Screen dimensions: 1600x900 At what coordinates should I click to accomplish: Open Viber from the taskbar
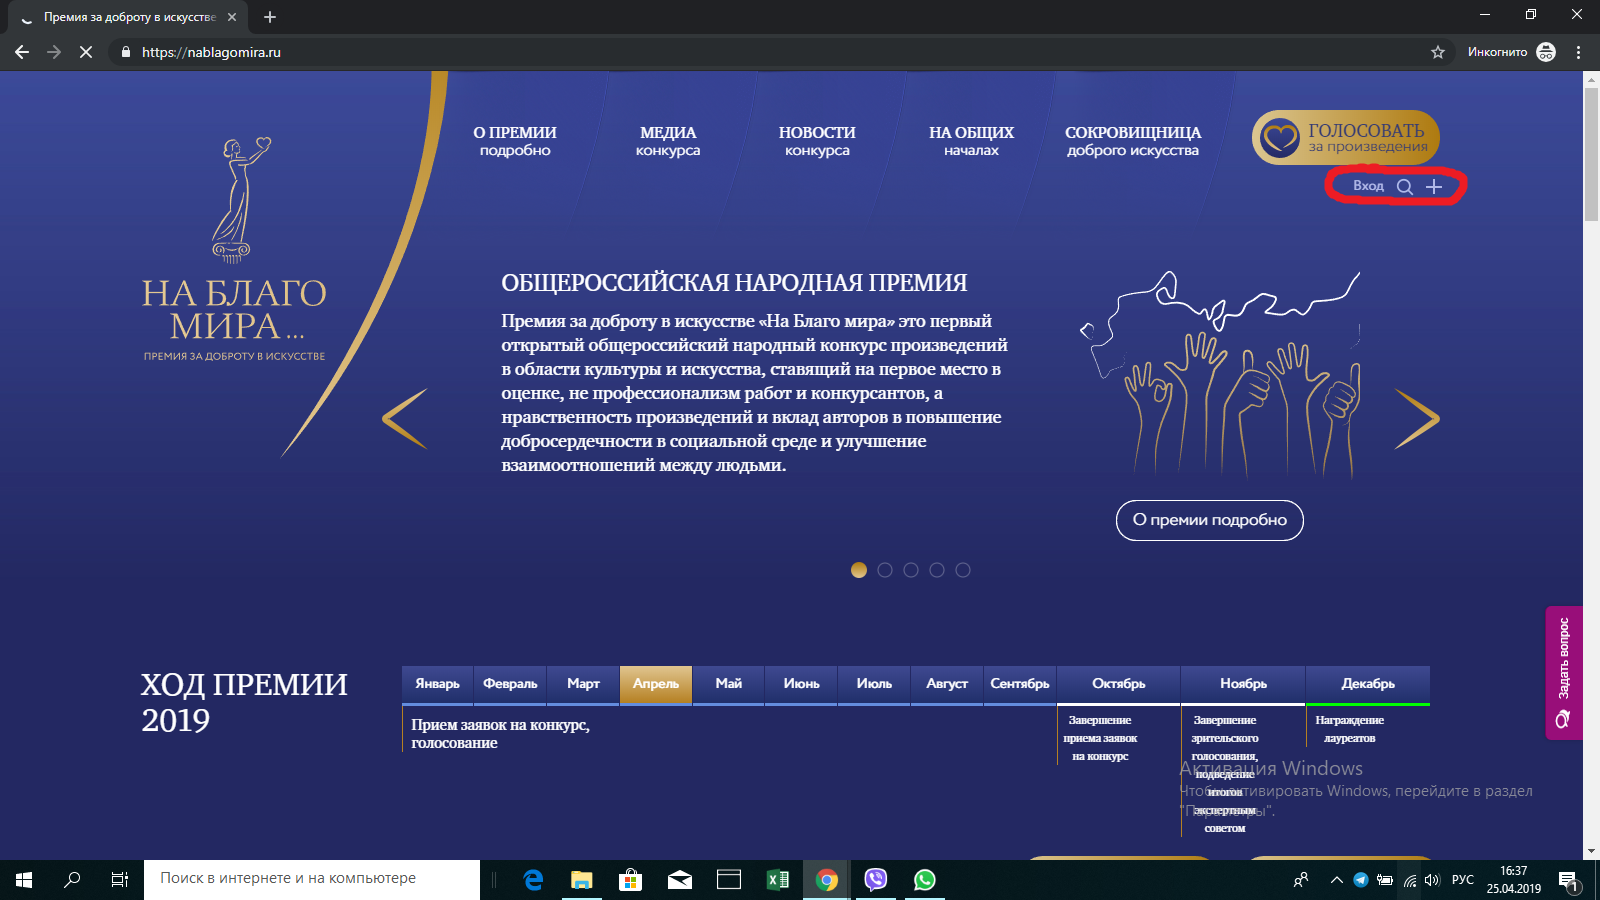(876, 879)
